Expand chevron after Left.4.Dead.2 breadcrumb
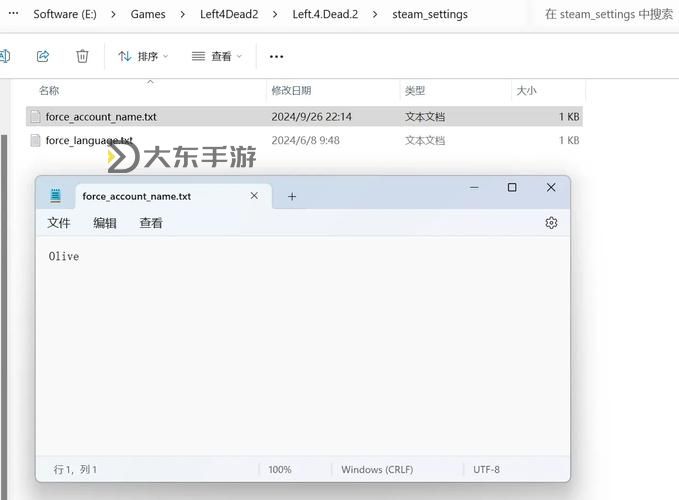 point(375,14)
